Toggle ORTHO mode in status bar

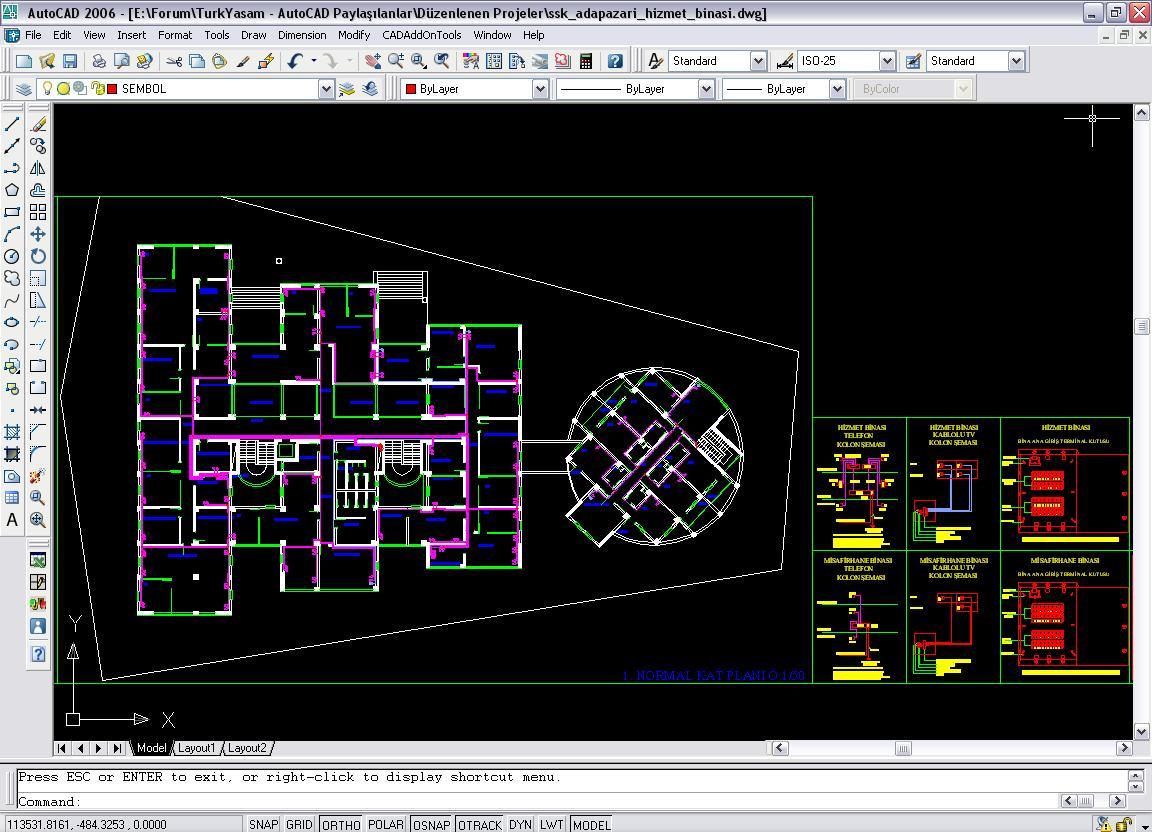pos(340,824)
